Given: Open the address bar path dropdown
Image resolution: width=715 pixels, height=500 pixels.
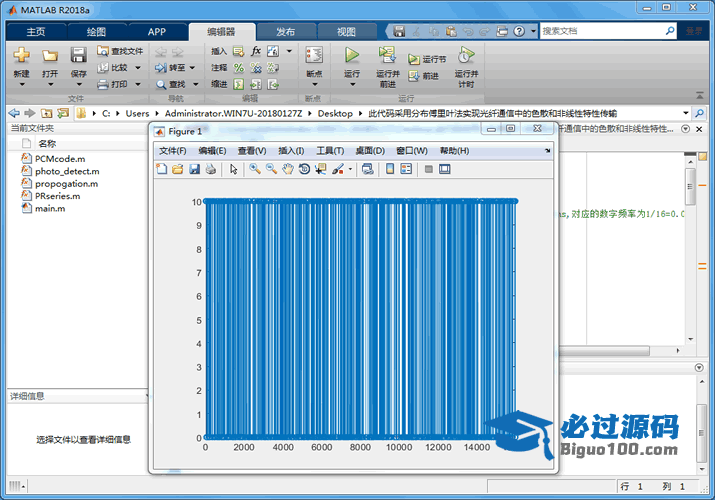Looking at the screenshot, I should (685, 113).
